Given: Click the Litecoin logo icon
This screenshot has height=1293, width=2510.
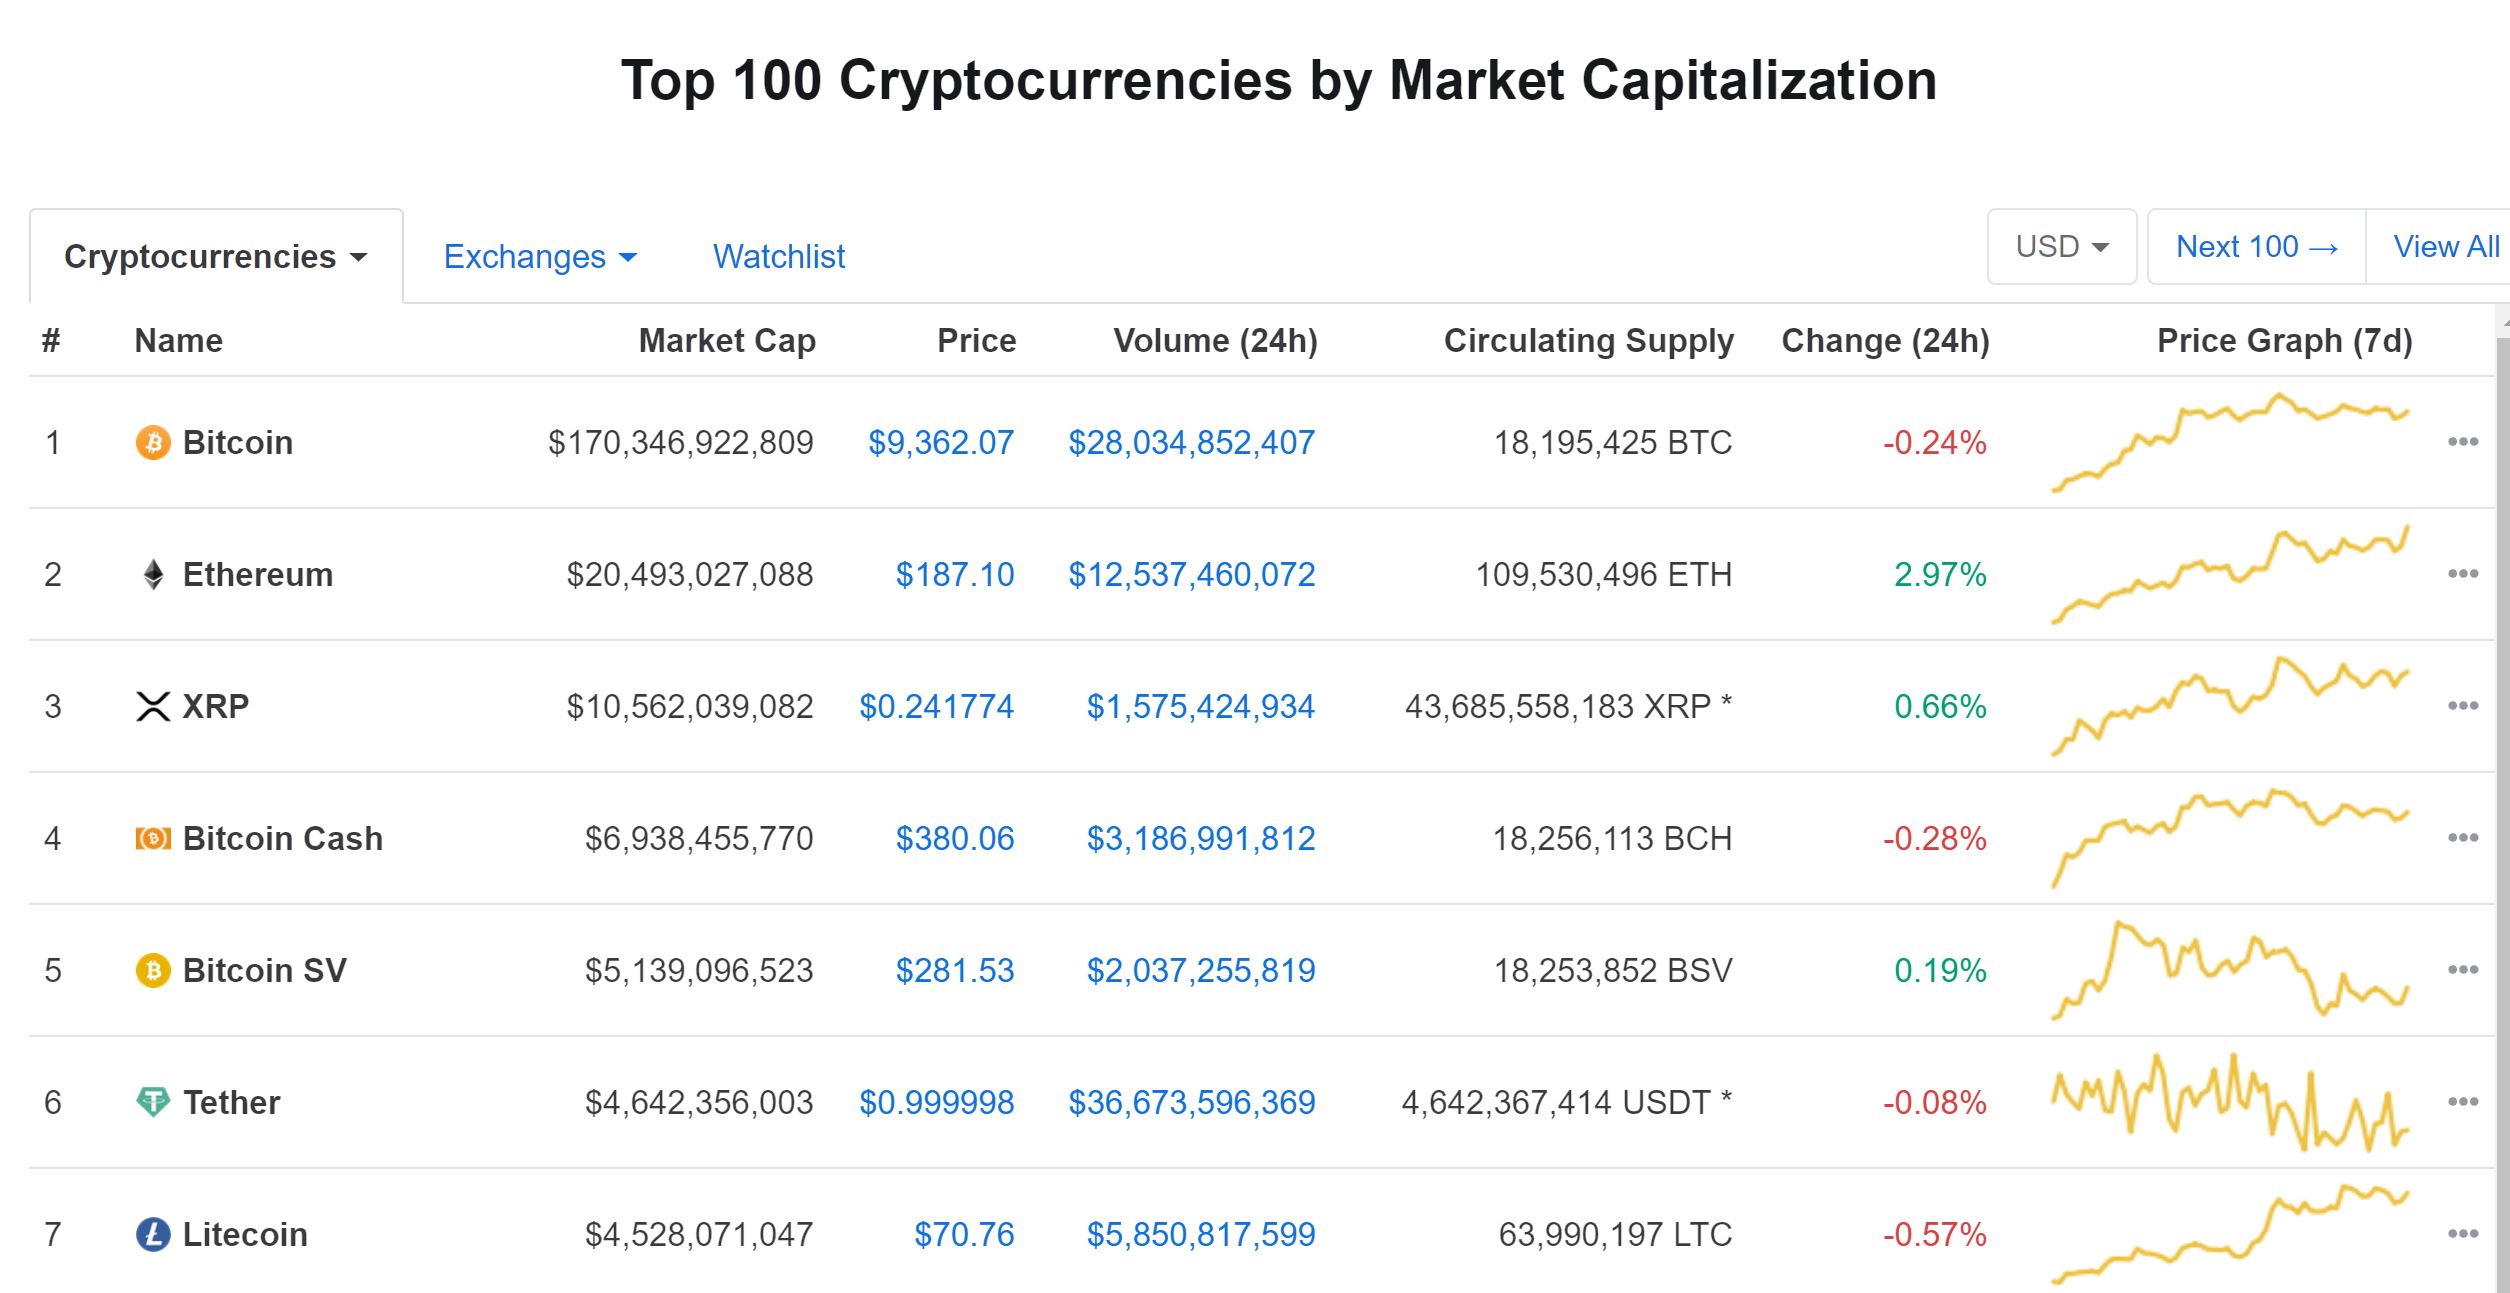Looking at the screenshot, I should coord(153,1234).
